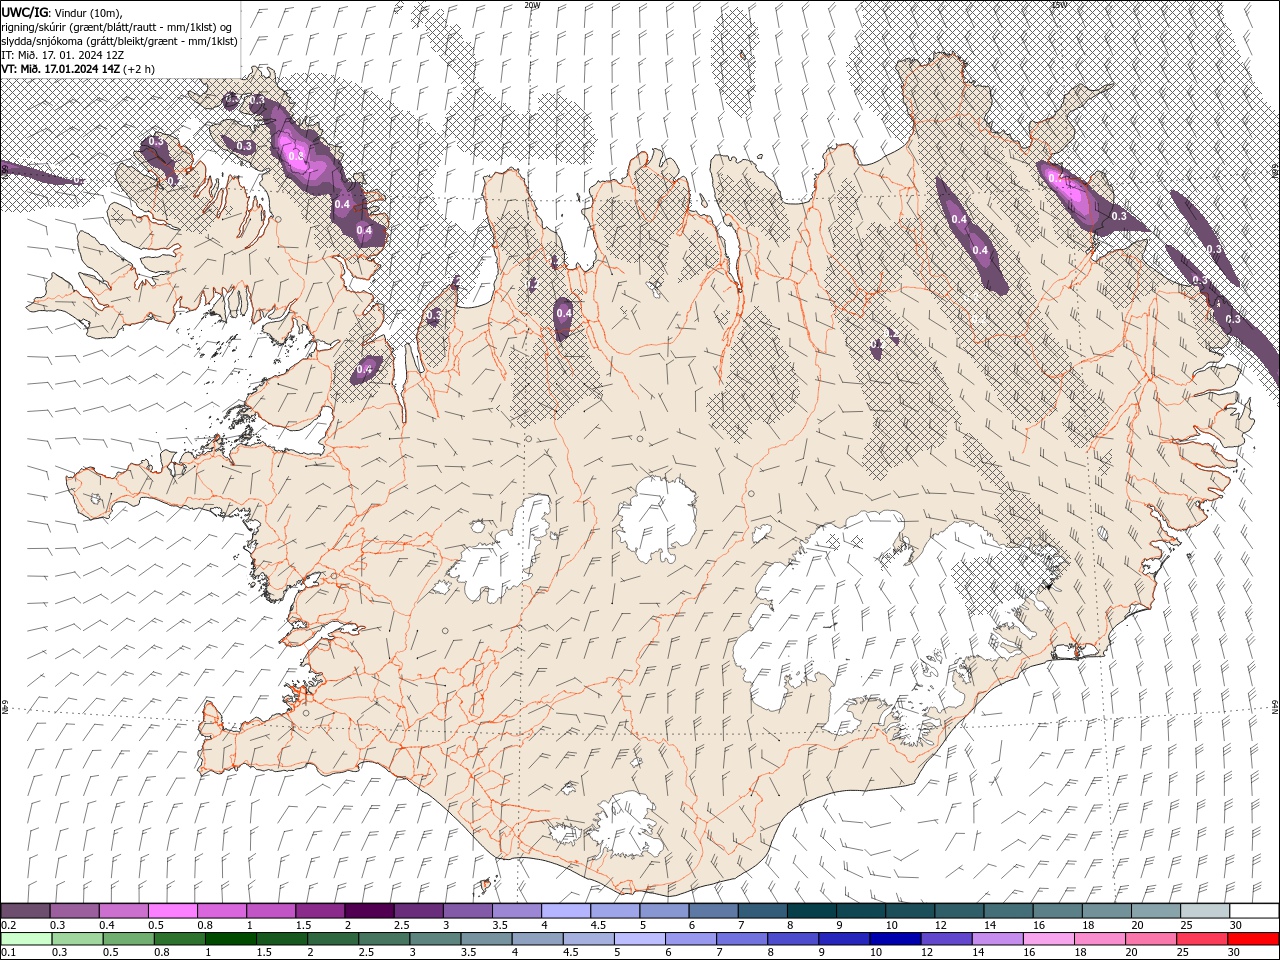Click lower legend swatch between 7 and 8
This screenshot has width=1280, height=960.
coord(741,939)
